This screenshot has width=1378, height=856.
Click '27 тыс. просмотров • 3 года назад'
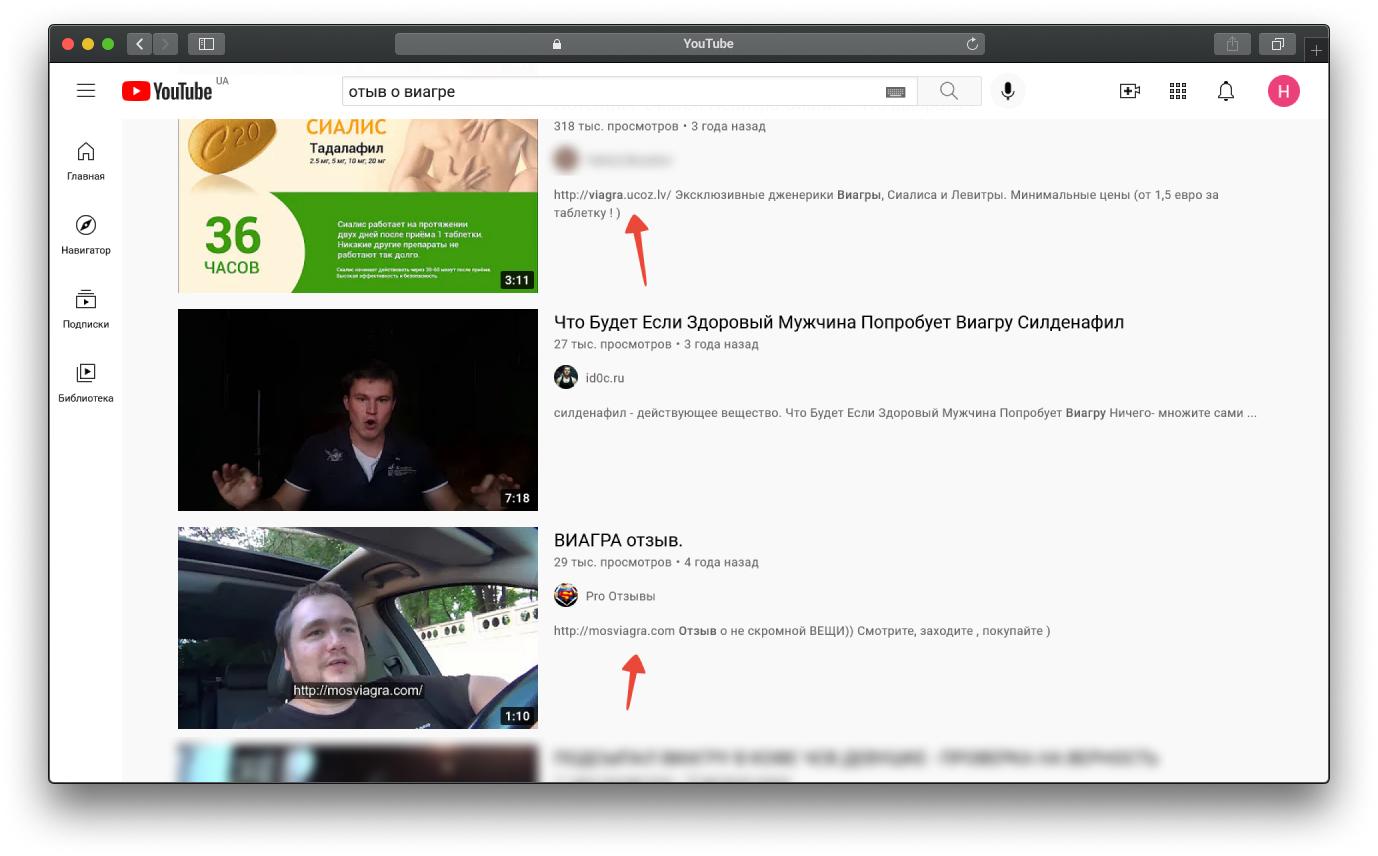coord(656,344)
